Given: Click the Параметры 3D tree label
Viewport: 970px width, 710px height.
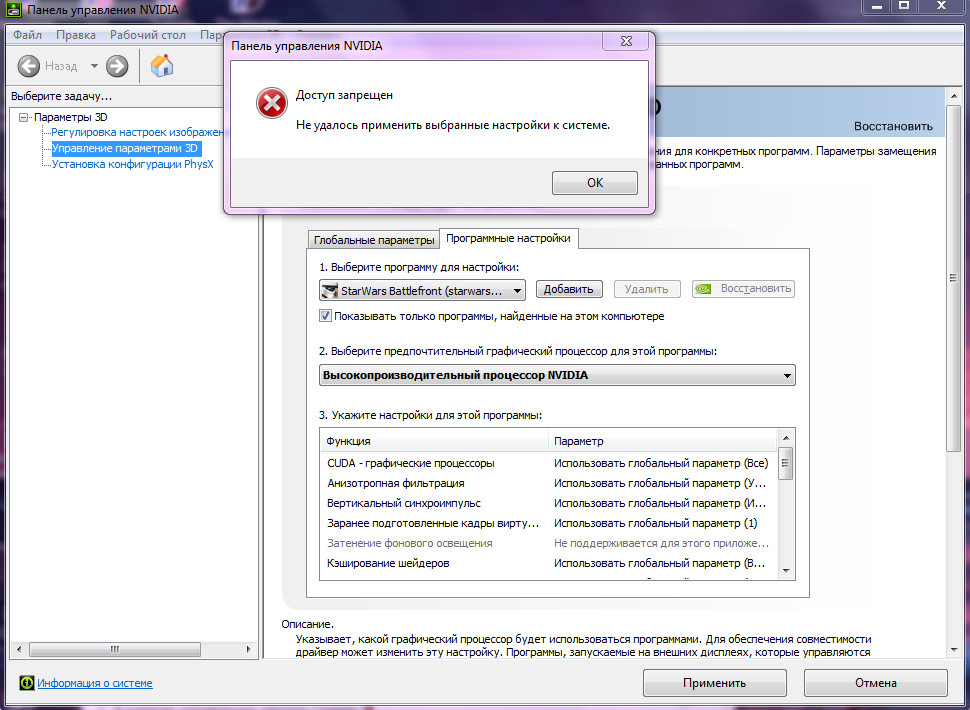Looking at the screenshot, I should 71,117.
